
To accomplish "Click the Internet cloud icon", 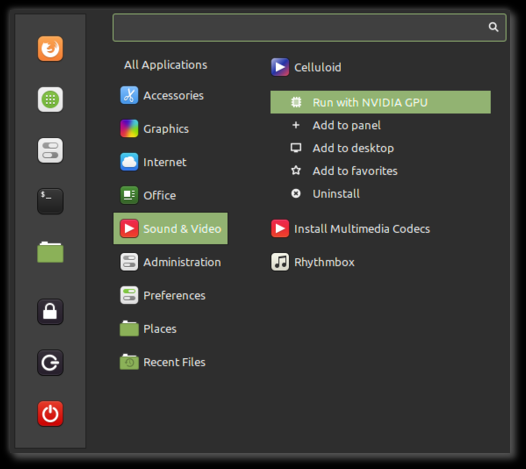I will pos(129,162).
